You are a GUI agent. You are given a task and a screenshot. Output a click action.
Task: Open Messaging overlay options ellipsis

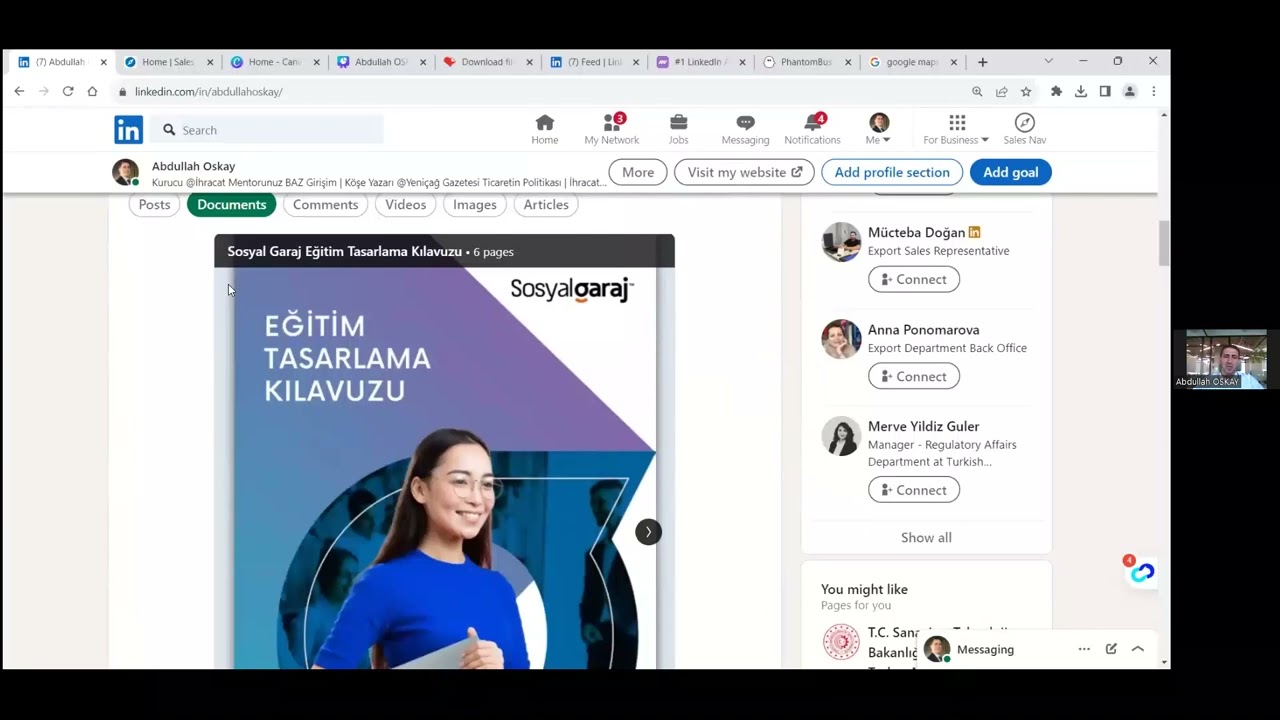[x=1084, y=649]
